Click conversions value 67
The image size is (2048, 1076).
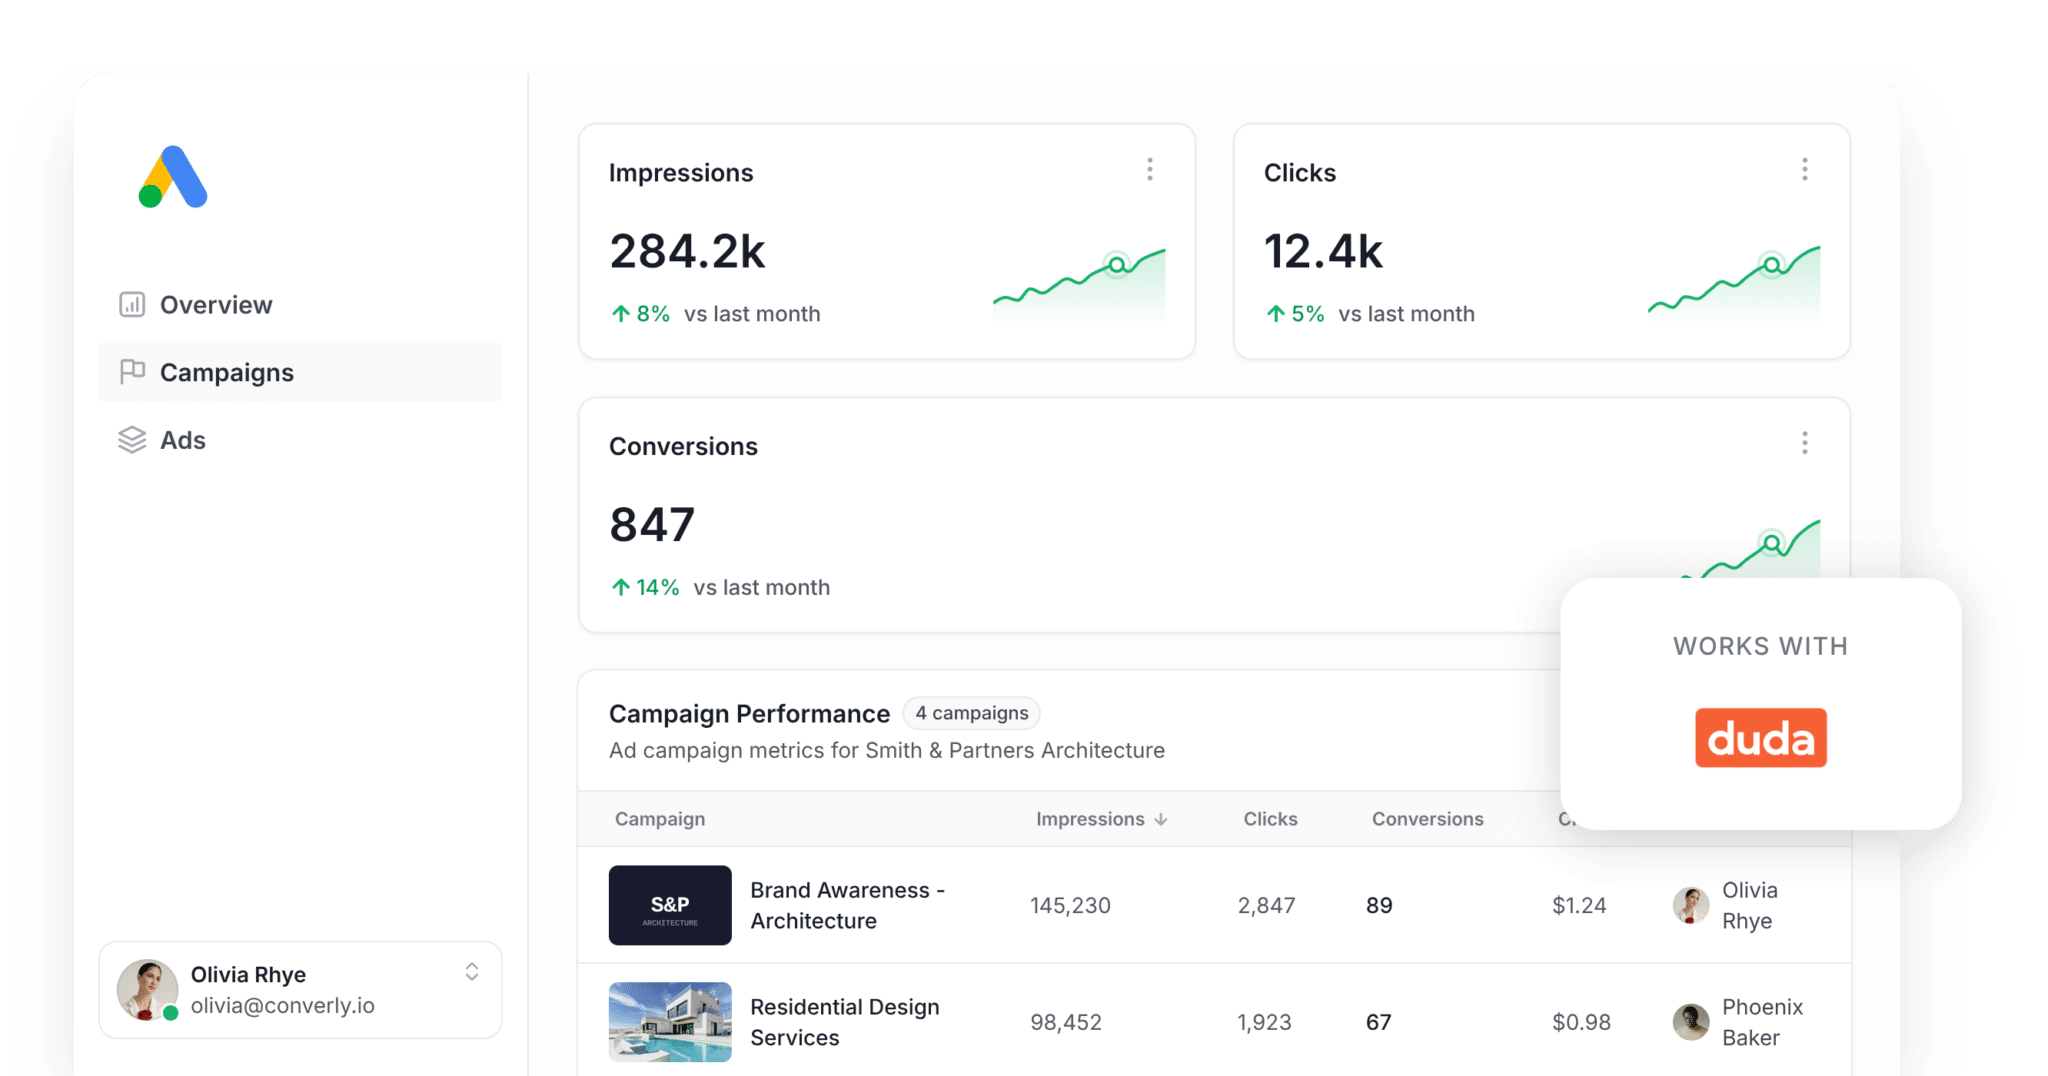point(1379,1022)
